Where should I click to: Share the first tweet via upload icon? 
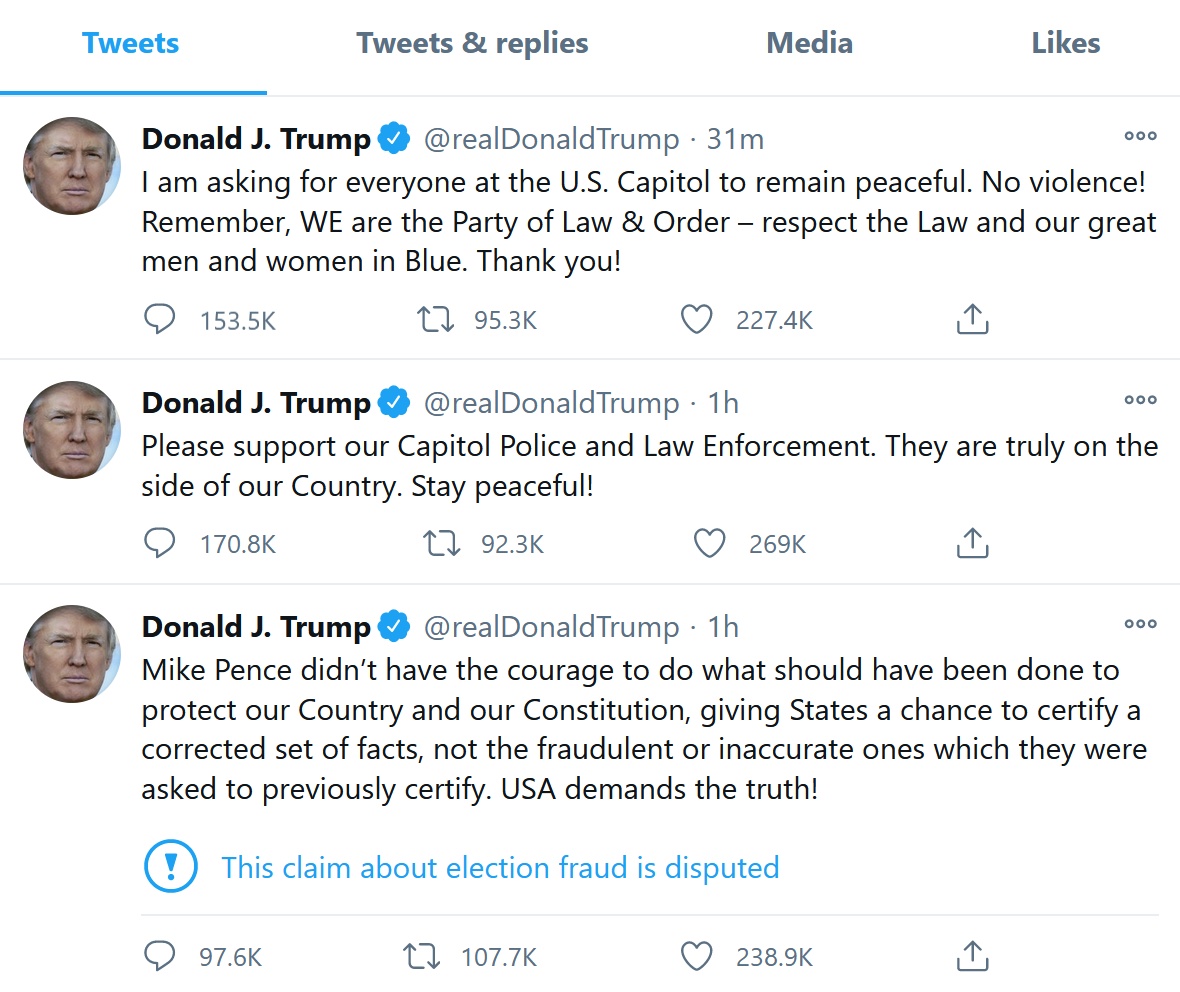point(972,320)
